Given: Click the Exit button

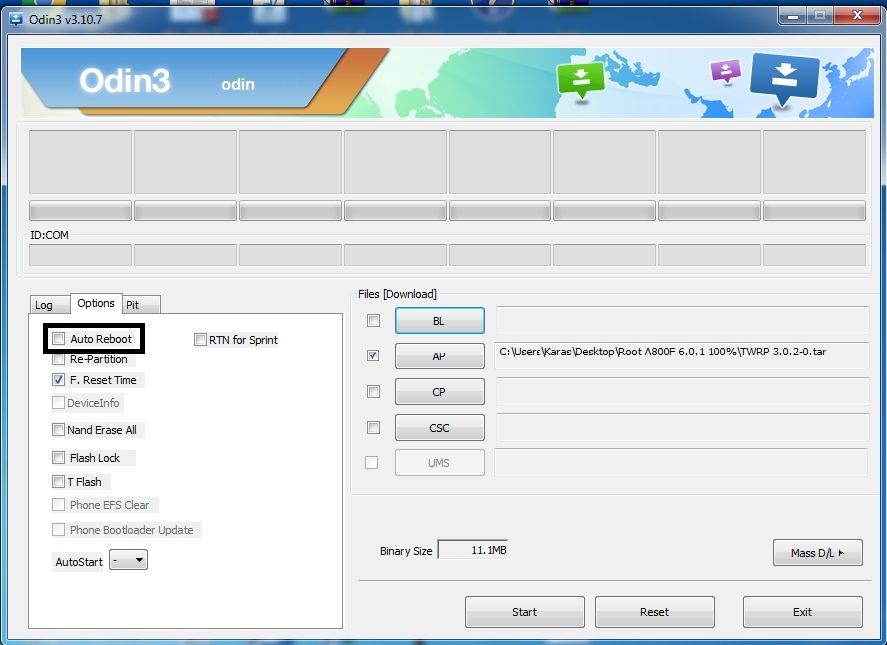Looking at the screenshot, I should (802, 612).
